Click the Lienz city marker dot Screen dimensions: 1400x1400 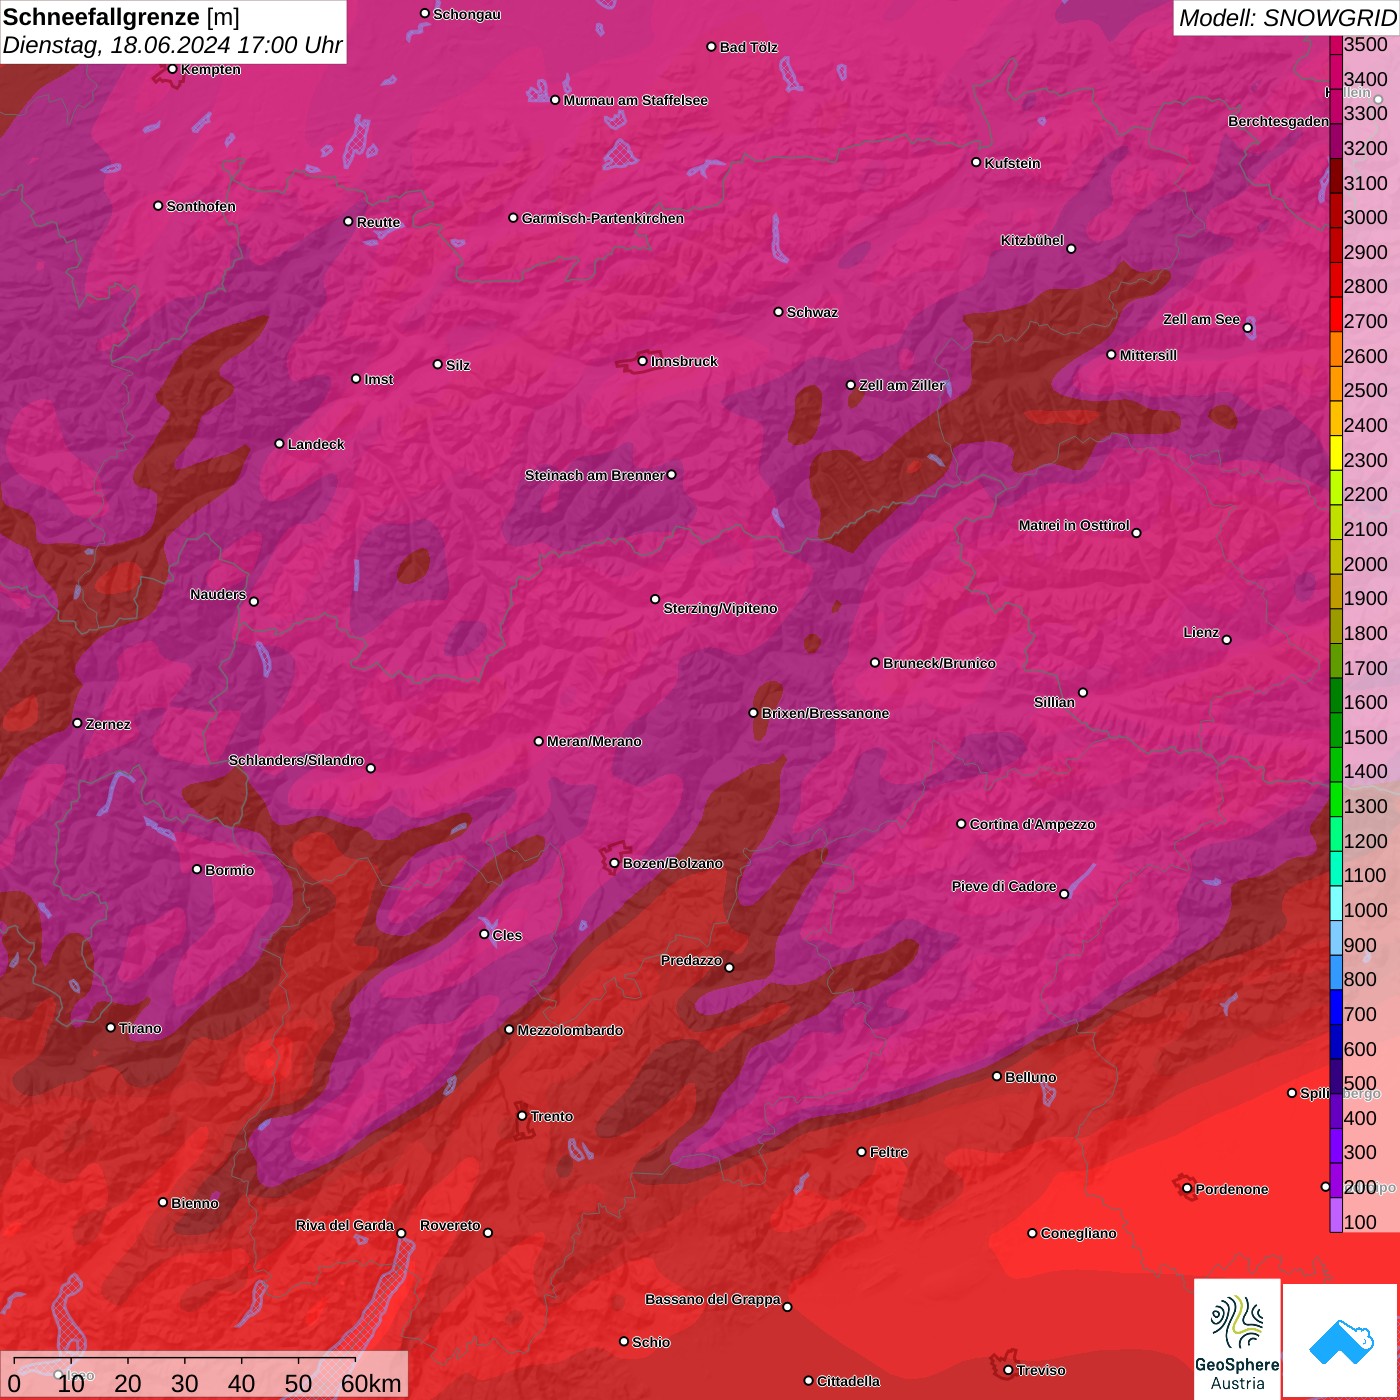pyautogui.click(x=1226, y=640)
